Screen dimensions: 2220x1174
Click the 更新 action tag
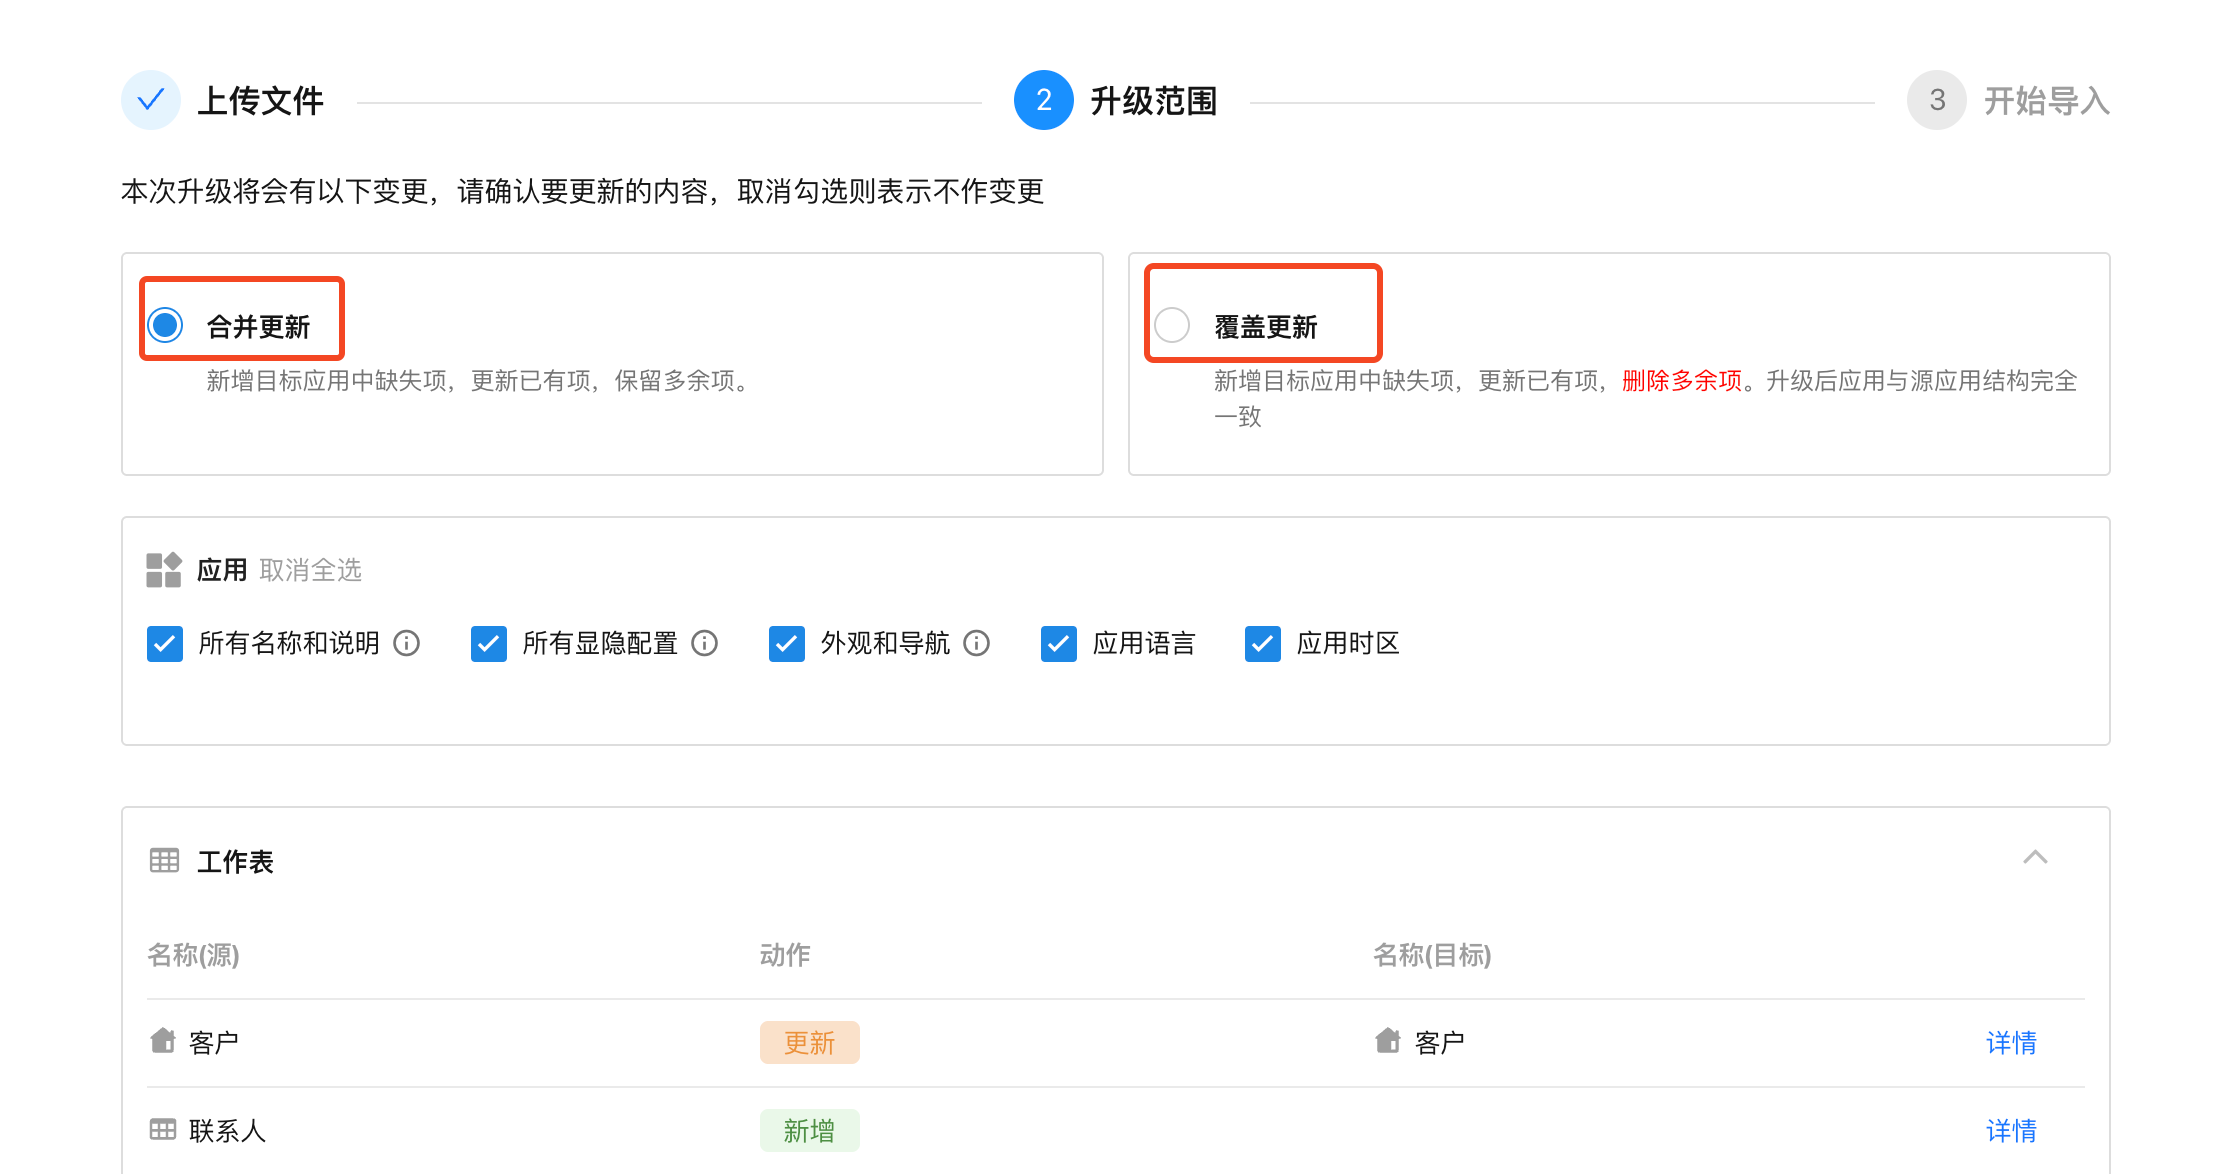pos(809,1043)
